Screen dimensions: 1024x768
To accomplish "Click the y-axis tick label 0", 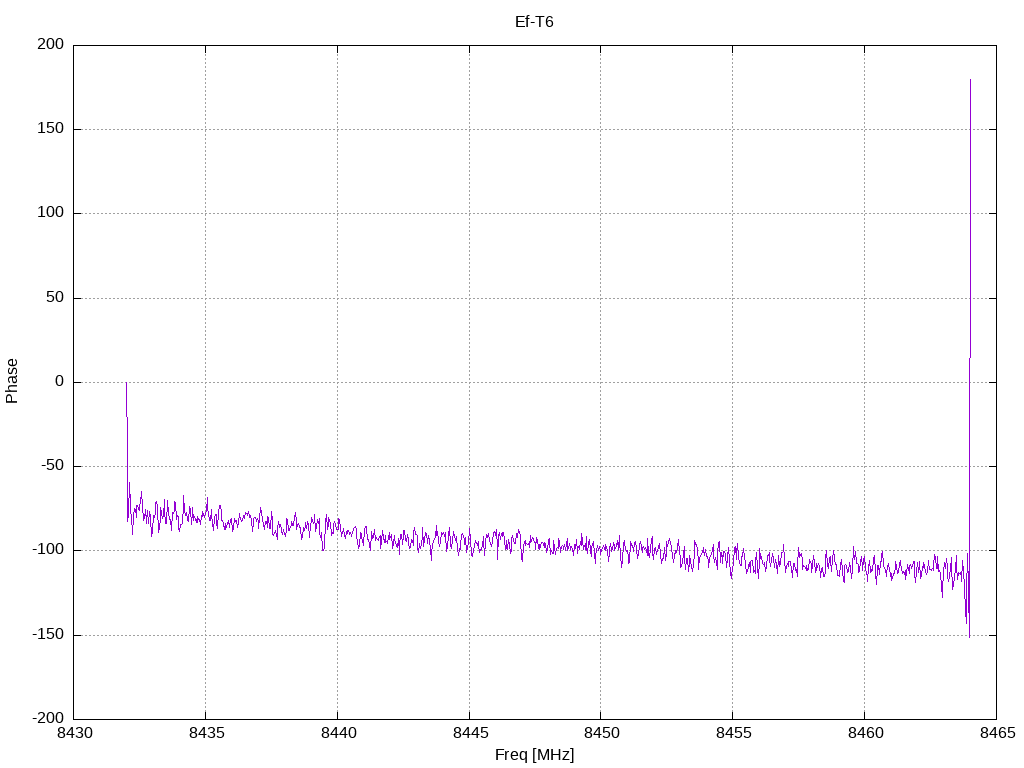I will (x=59, y=381).
